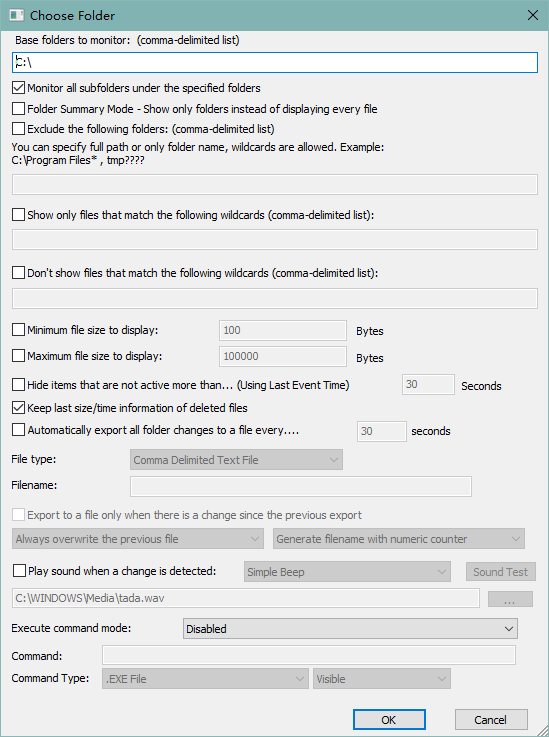Close the Choose Folder dialog

tap(533, 15)
